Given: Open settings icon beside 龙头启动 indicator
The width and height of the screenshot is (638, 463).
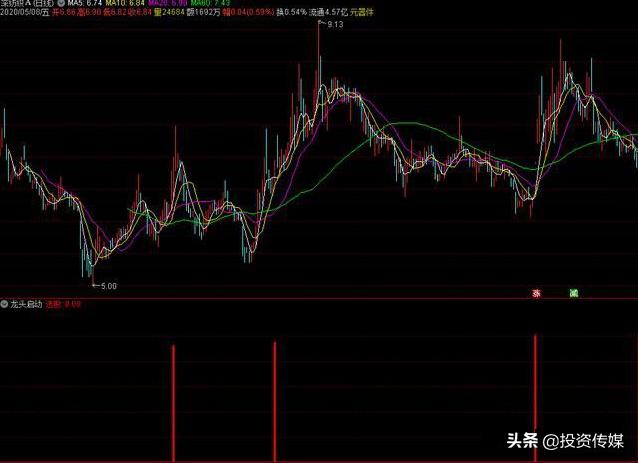Looking at the screenshot, I should click(x=4, y=304).
